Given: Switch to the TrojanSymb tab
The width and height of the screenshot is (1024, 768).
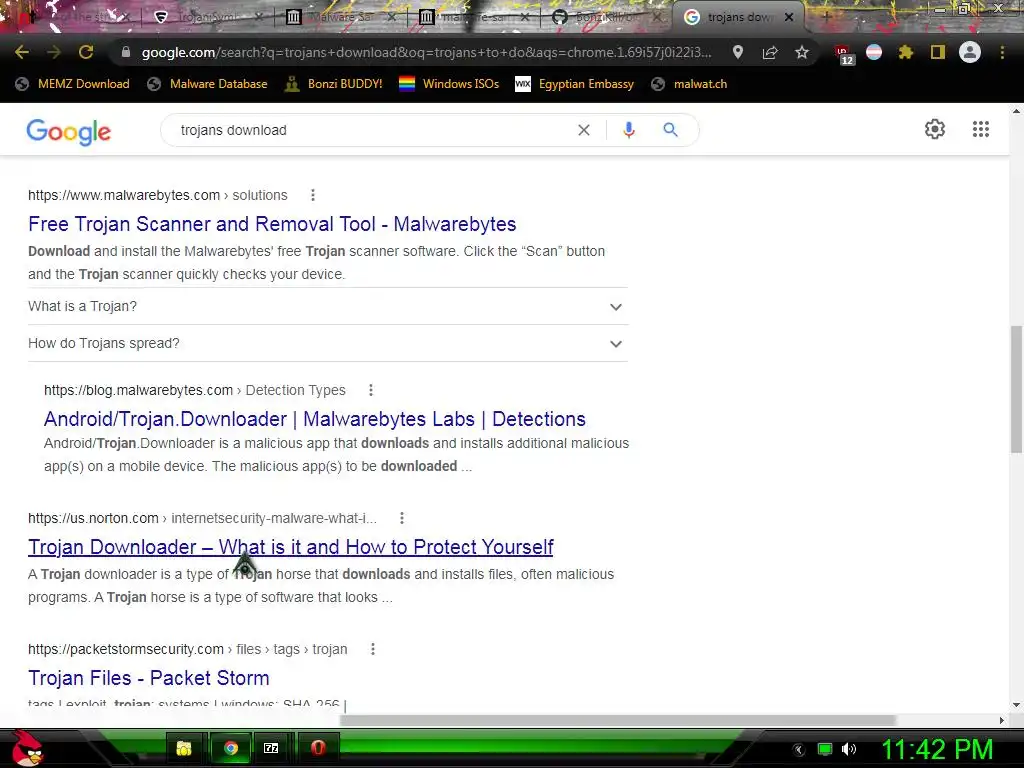Looking at the screenshot, I should [x=208, y=17].
